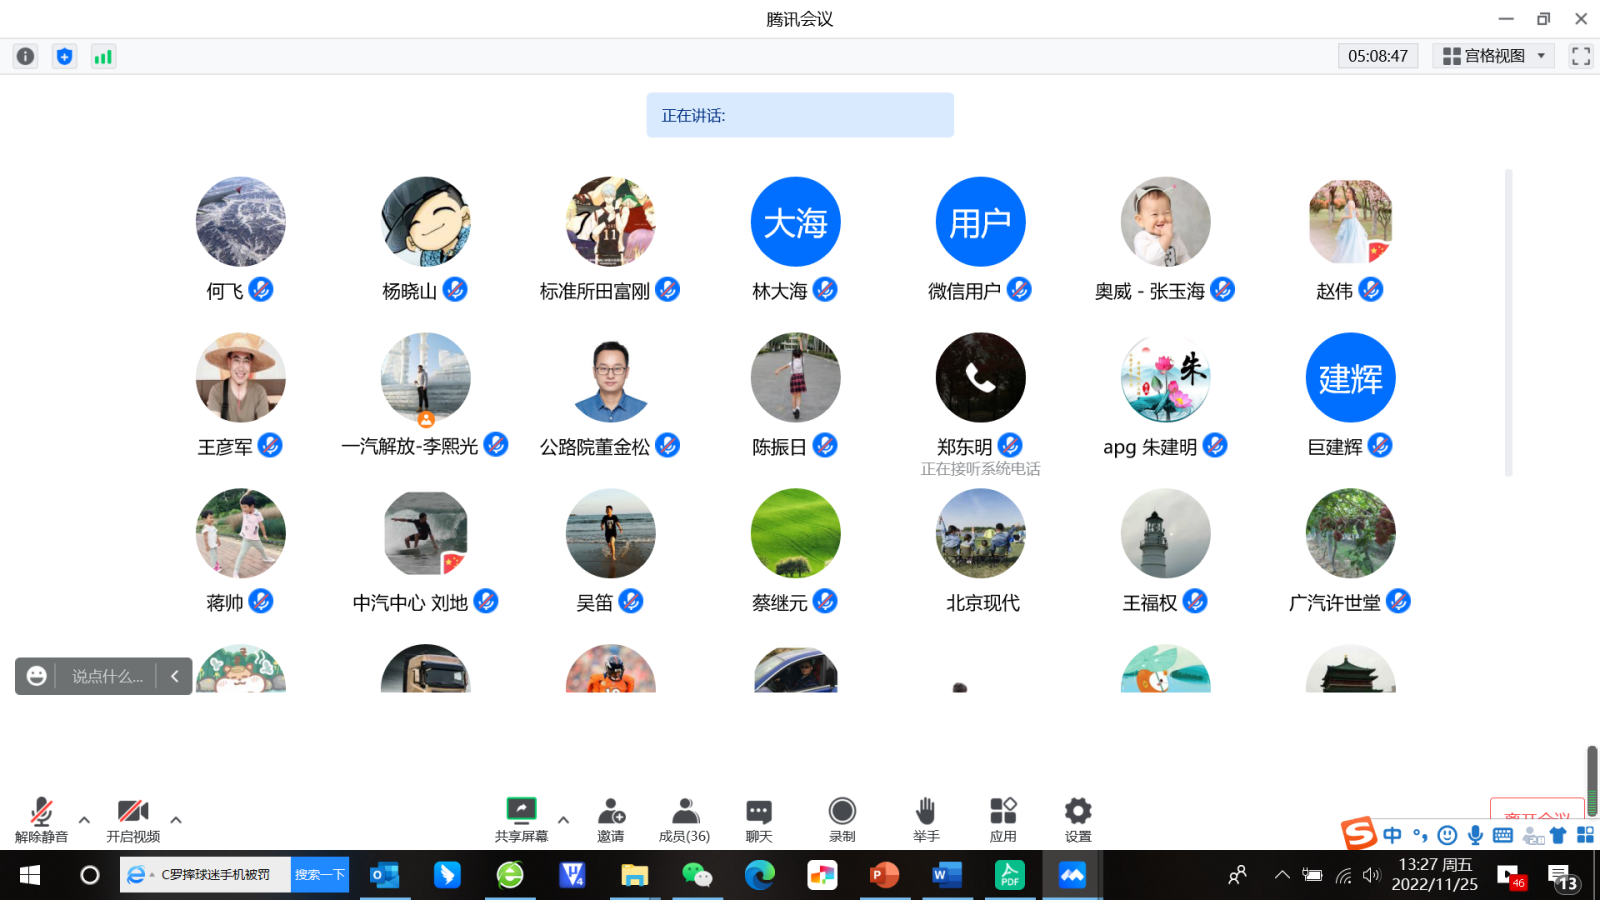1600x900 pixels.
Task: Open meeting Settings (设置)
Action: point(1078,811)
